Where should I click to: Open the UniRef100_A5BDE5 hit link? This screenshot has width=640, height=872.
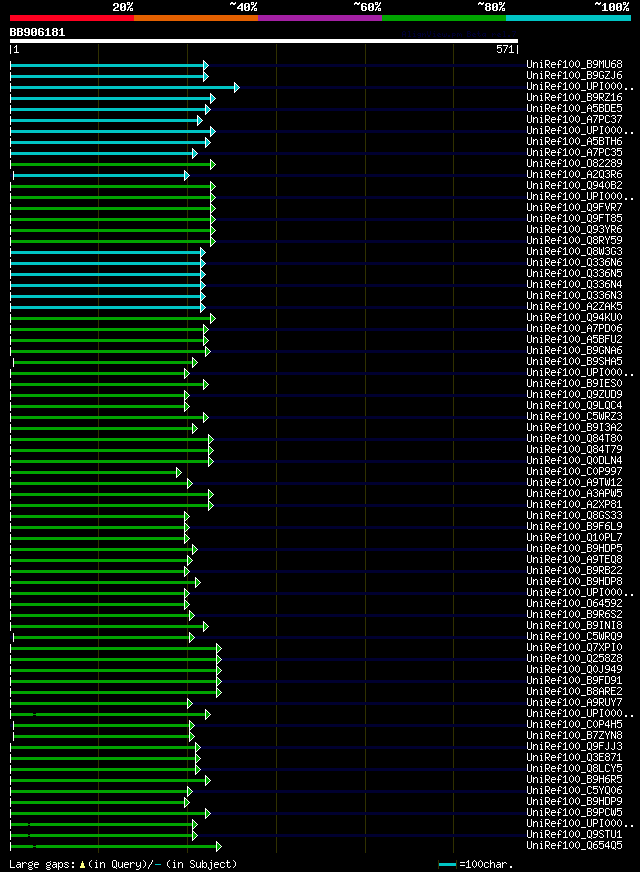click(574, 108)
